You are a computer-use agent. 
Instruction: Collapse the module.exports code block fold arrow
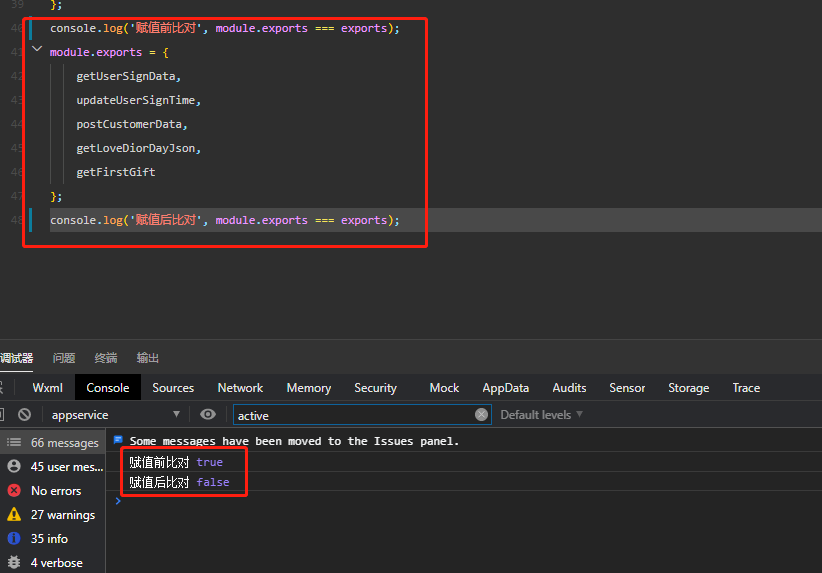(x=37, y=49)
